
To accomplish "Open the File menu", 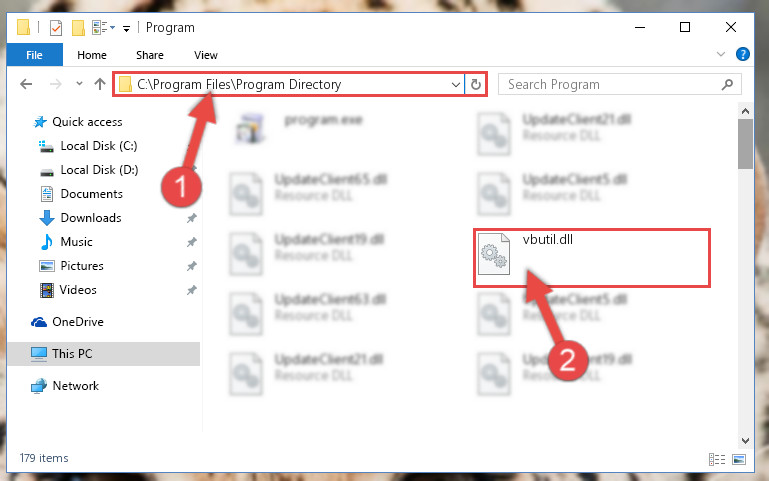I will click(34, 55).
